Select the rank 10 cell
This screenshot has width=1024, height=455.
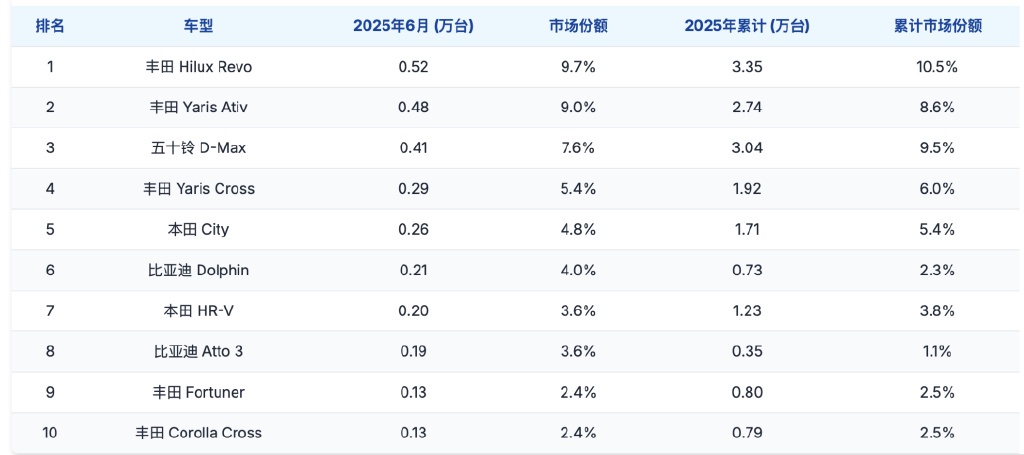(50, 433)
